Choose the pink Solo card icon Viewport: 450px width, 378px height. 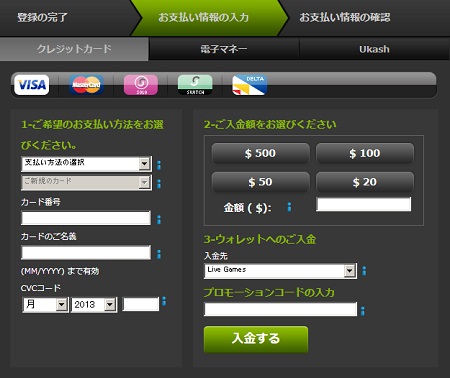click(141, 85)
